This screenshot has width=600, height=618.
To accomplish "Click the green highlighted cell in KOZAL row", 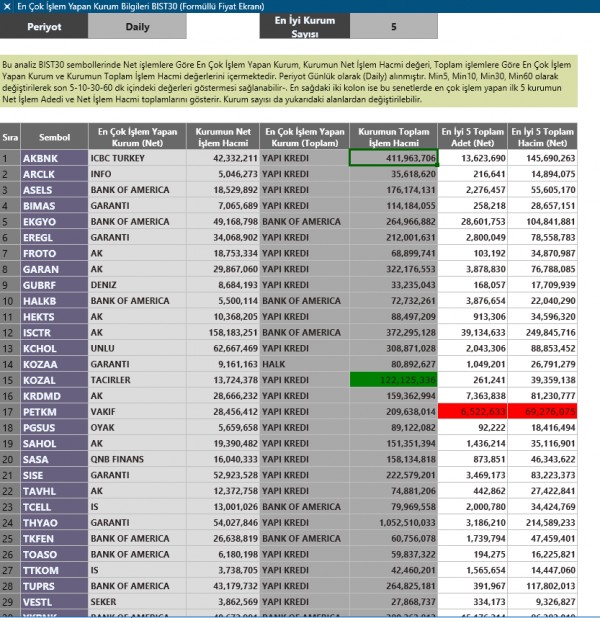I will pos(393,380).
